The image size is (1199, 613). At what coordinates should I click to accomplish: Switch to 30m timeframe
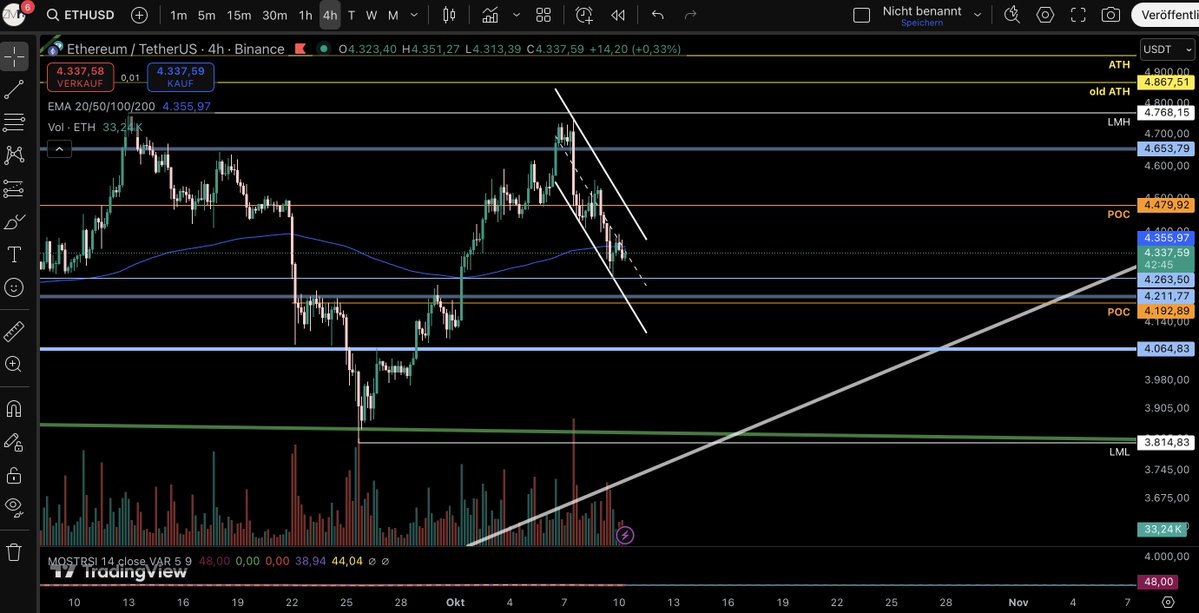[275, 15]
